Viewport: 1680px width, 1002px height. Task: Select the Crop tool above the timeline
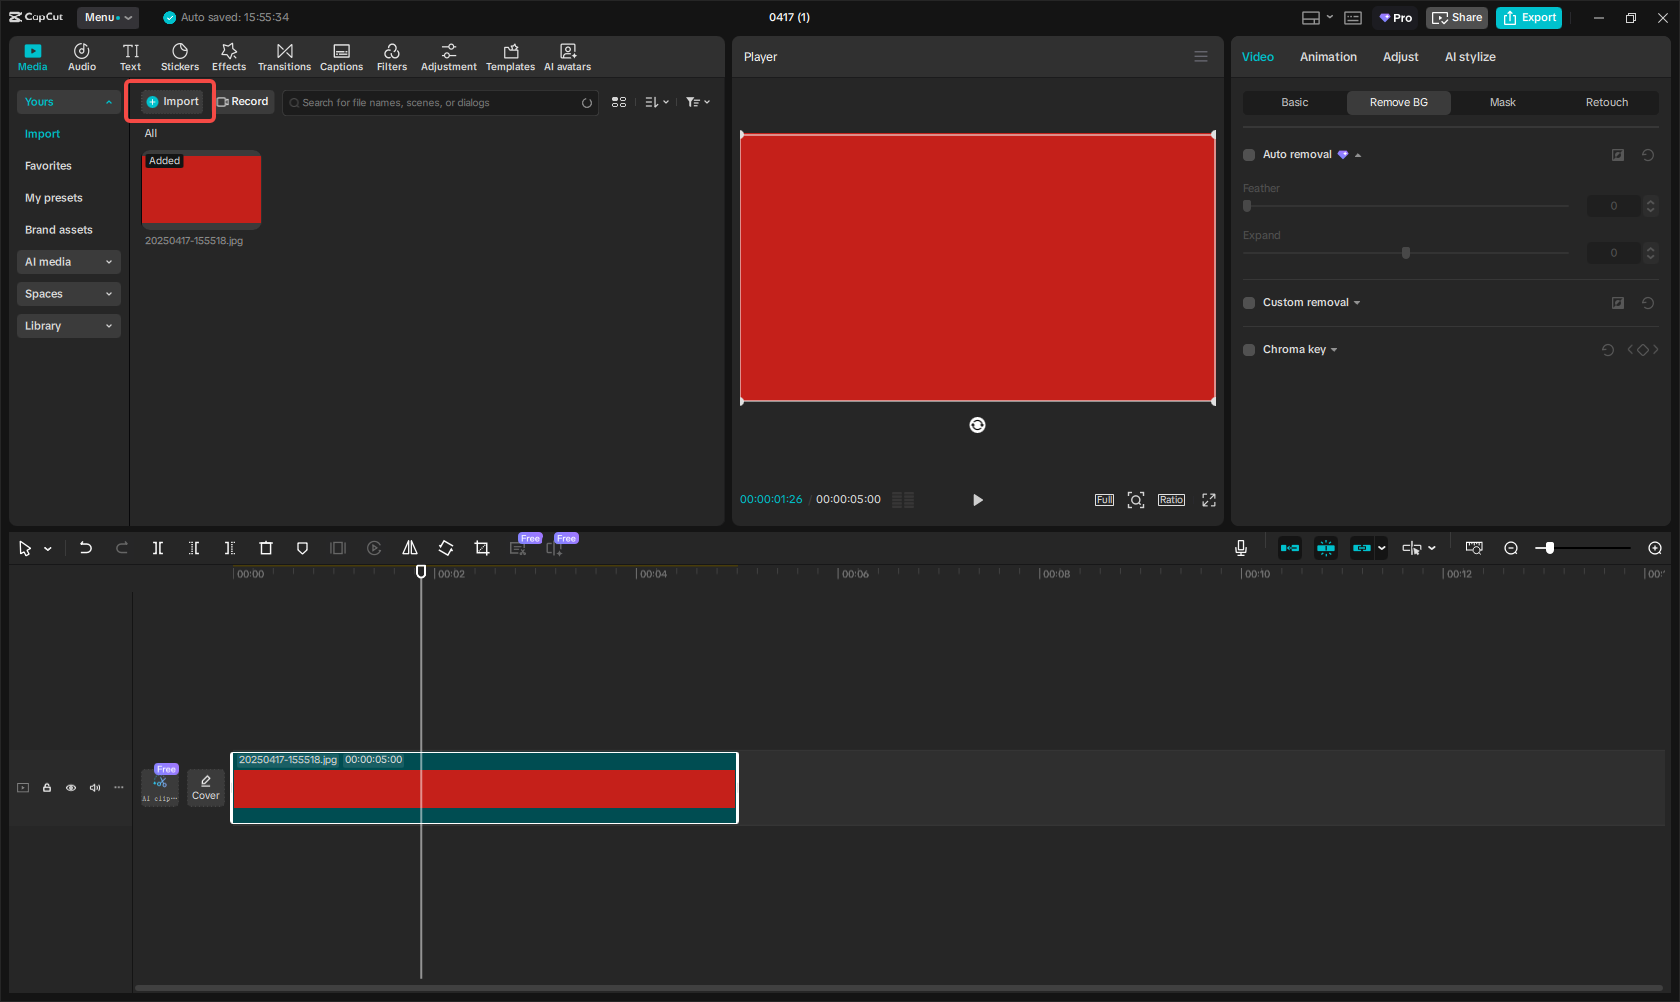(482, 548)
